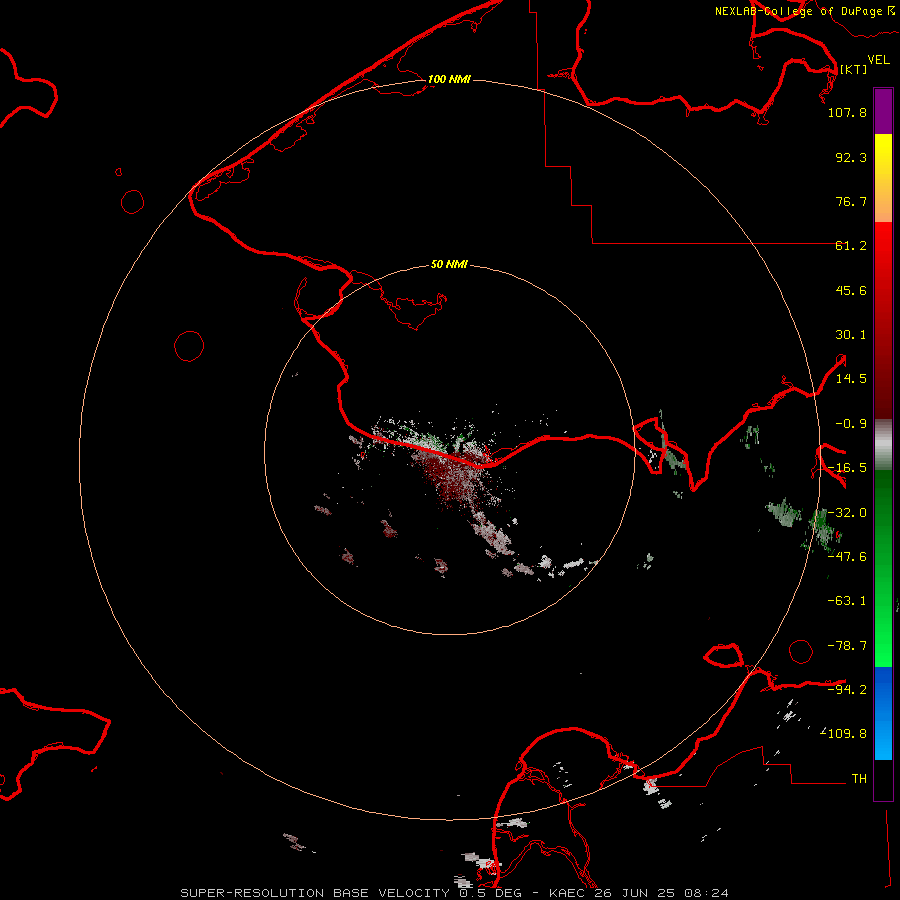The height and width of the screenshot is (900, 900).
Task: Click the 92.3 value on velocity scale
Action: coord(851,157)
